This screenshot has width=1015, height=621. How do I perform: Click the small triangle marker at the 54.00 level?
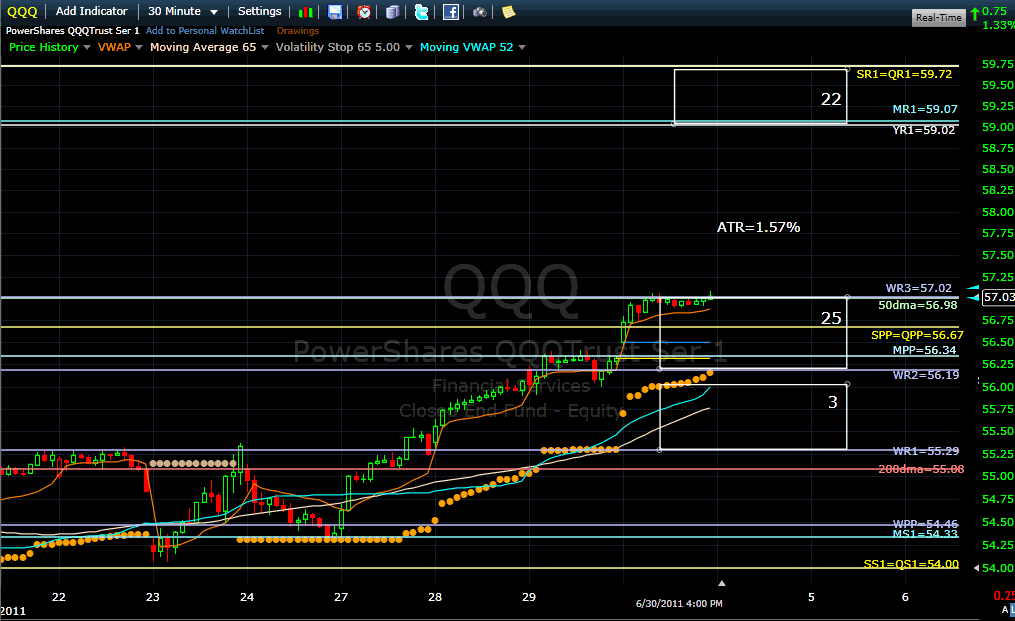coord(977,568)
